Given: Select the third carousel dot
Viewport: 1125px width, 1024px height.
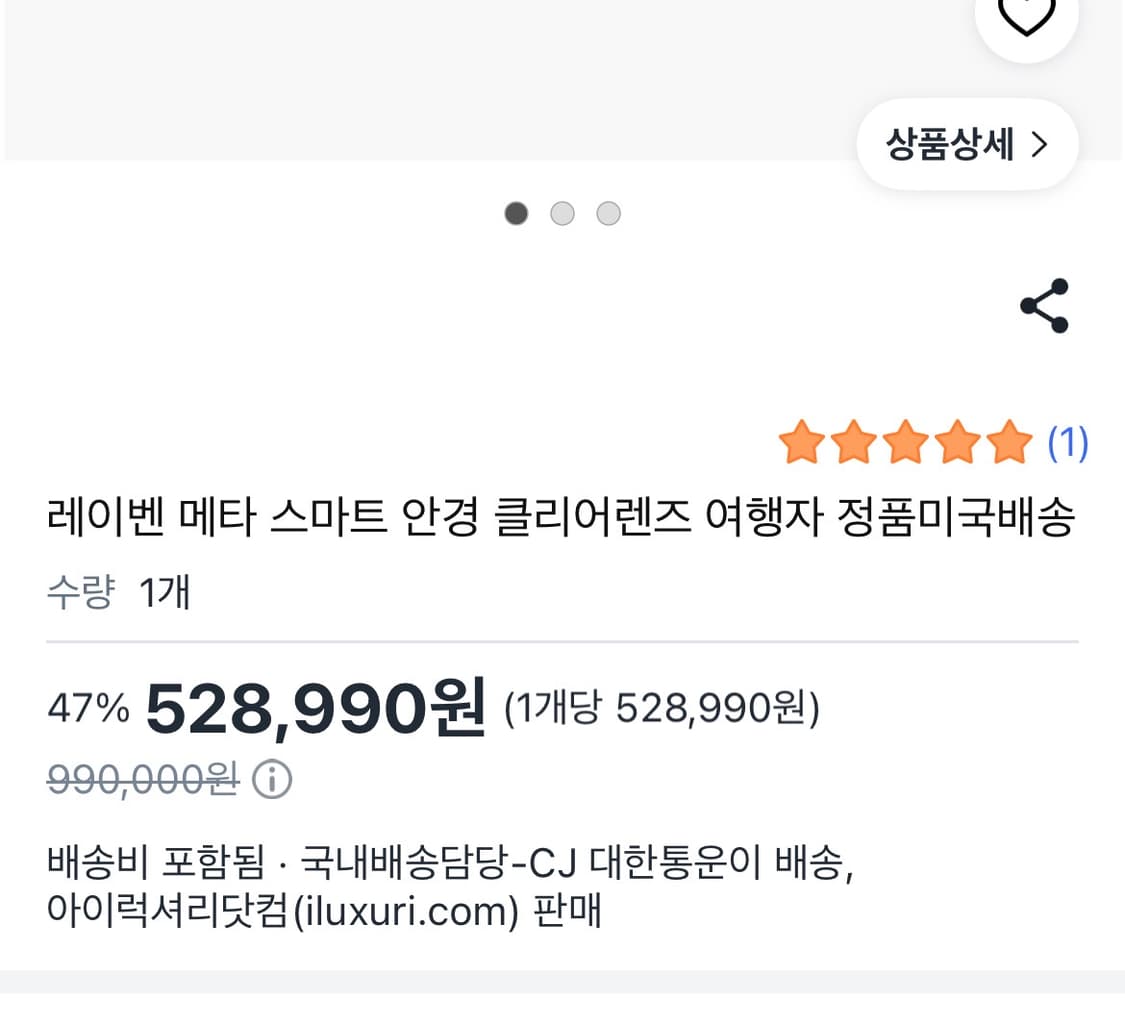Looking at the screenshot, I should (608, 213).
